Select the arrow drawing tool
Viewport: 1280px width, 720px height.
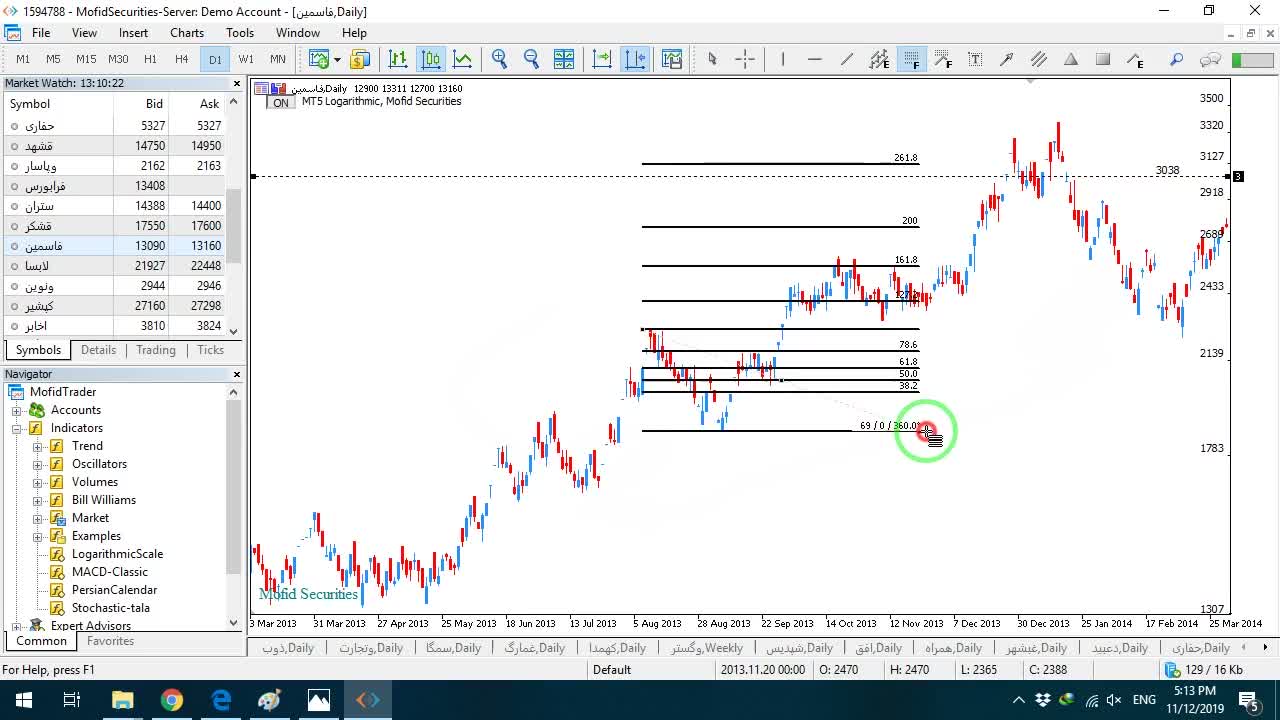click(1007, 59)
